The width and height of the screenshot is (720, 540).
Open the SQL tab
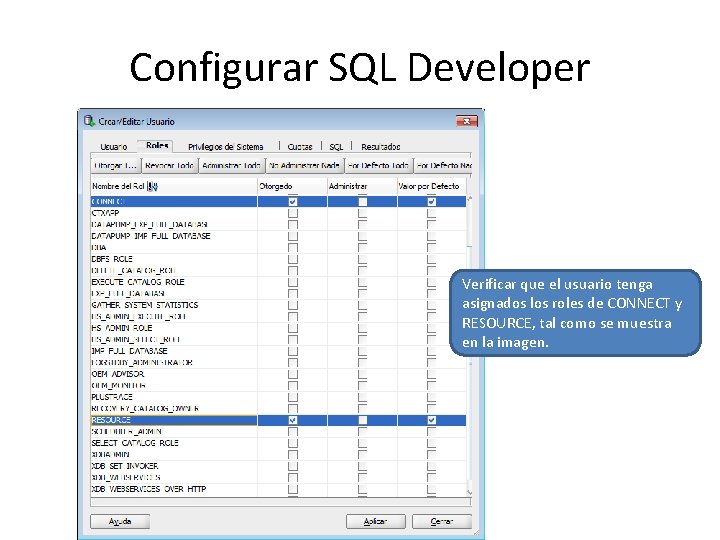(x=336, y=147)
